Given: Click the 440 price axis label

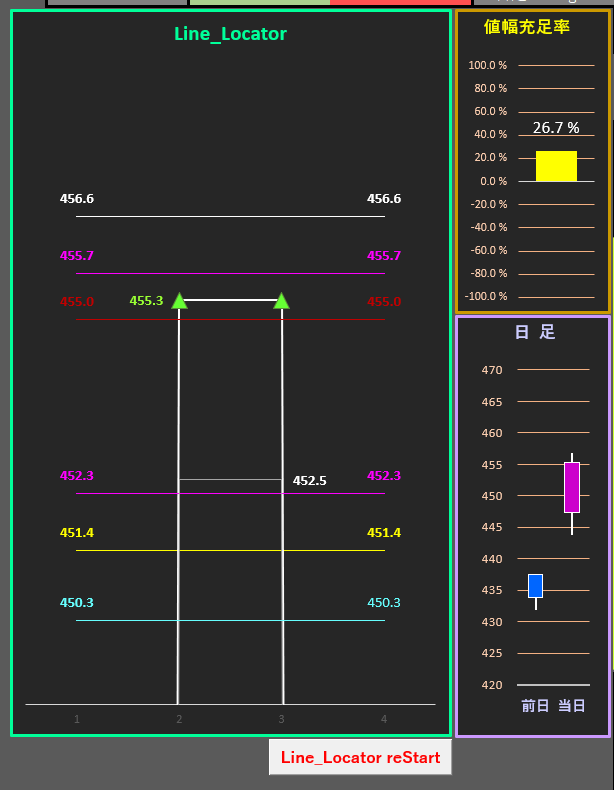Looking at the screenshot, I should pyautogui.click(x=492, y=559).
